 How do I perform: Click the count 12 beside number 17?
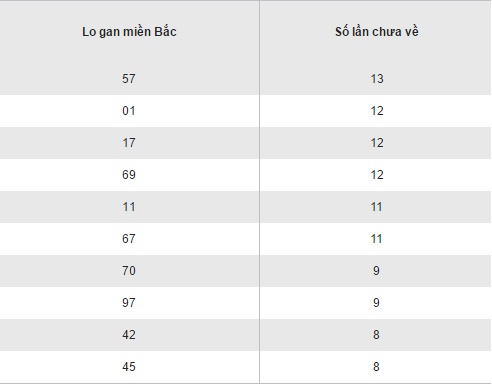(377, 143)
